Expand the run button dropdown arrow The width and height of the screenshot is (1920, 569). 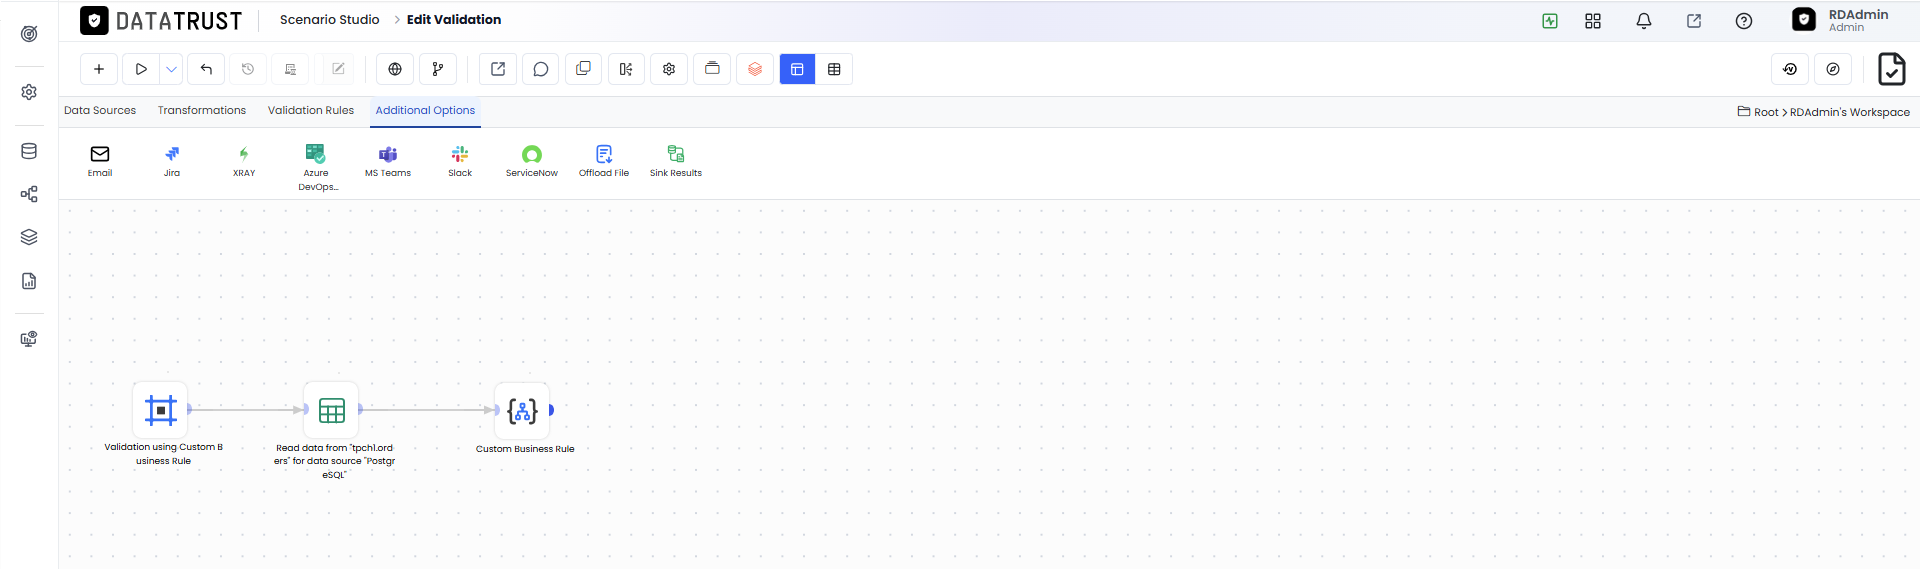click(172, 69)
